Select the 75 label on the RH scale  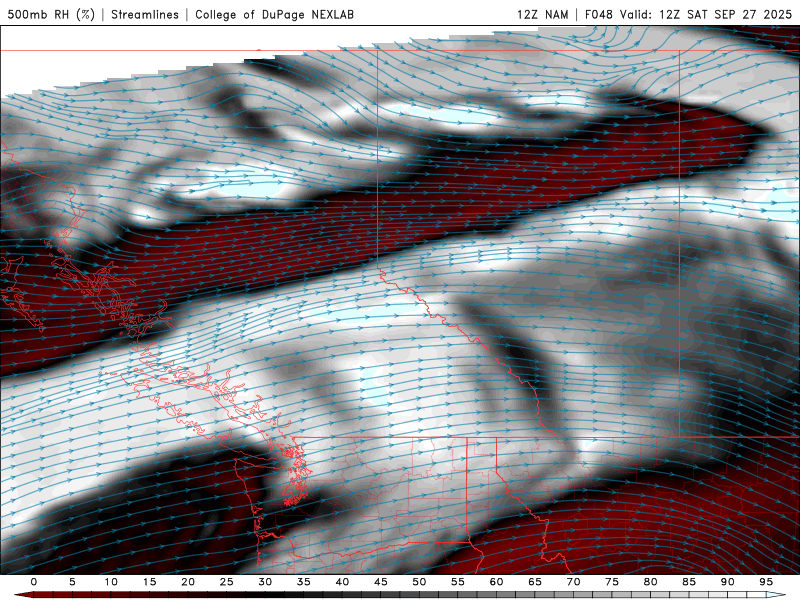[x=612, y=582]
